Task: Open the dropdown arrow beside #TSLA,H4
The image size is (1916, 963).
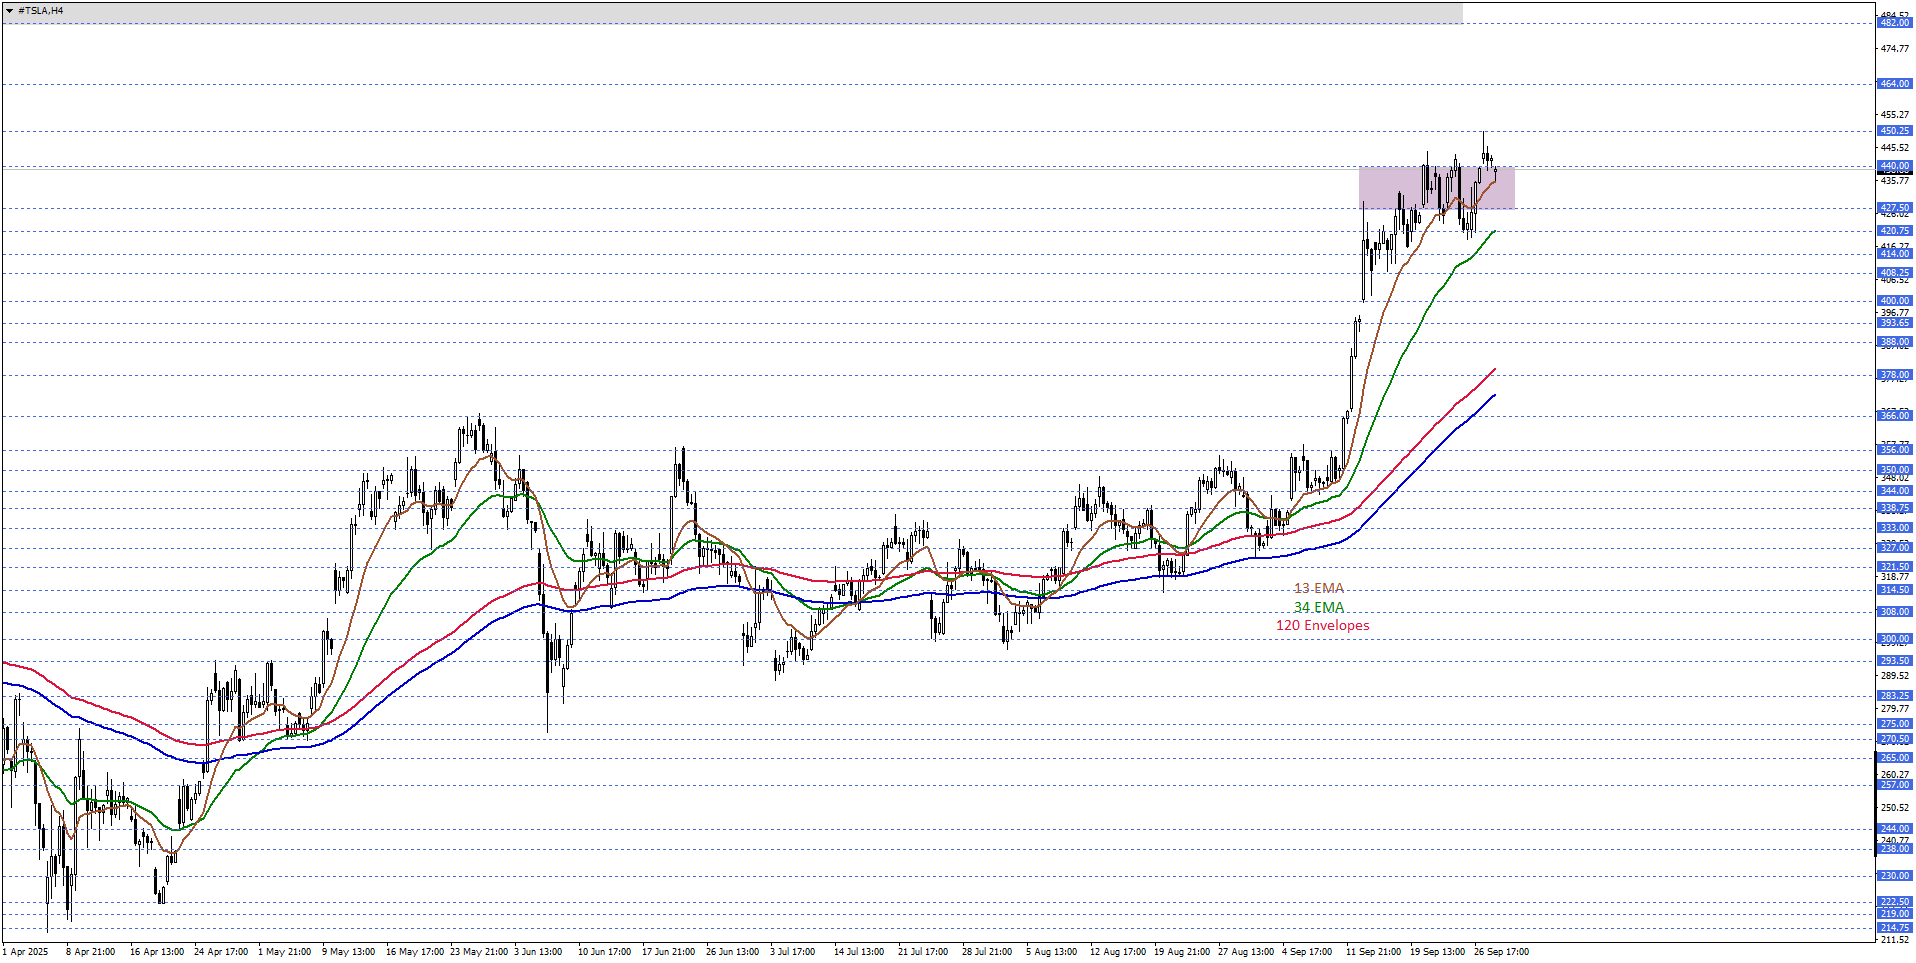Action: click(9, 11)
